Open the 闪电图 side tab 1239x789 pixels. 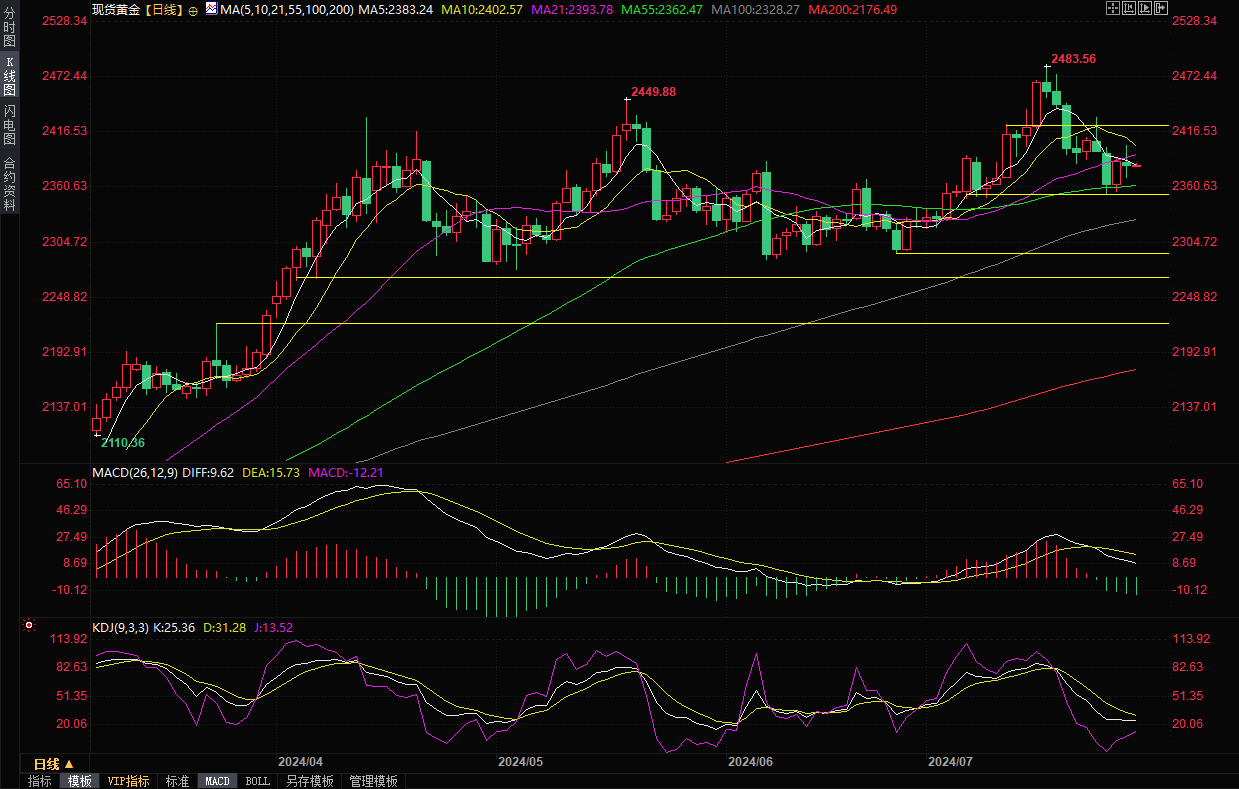click(9, 125)
